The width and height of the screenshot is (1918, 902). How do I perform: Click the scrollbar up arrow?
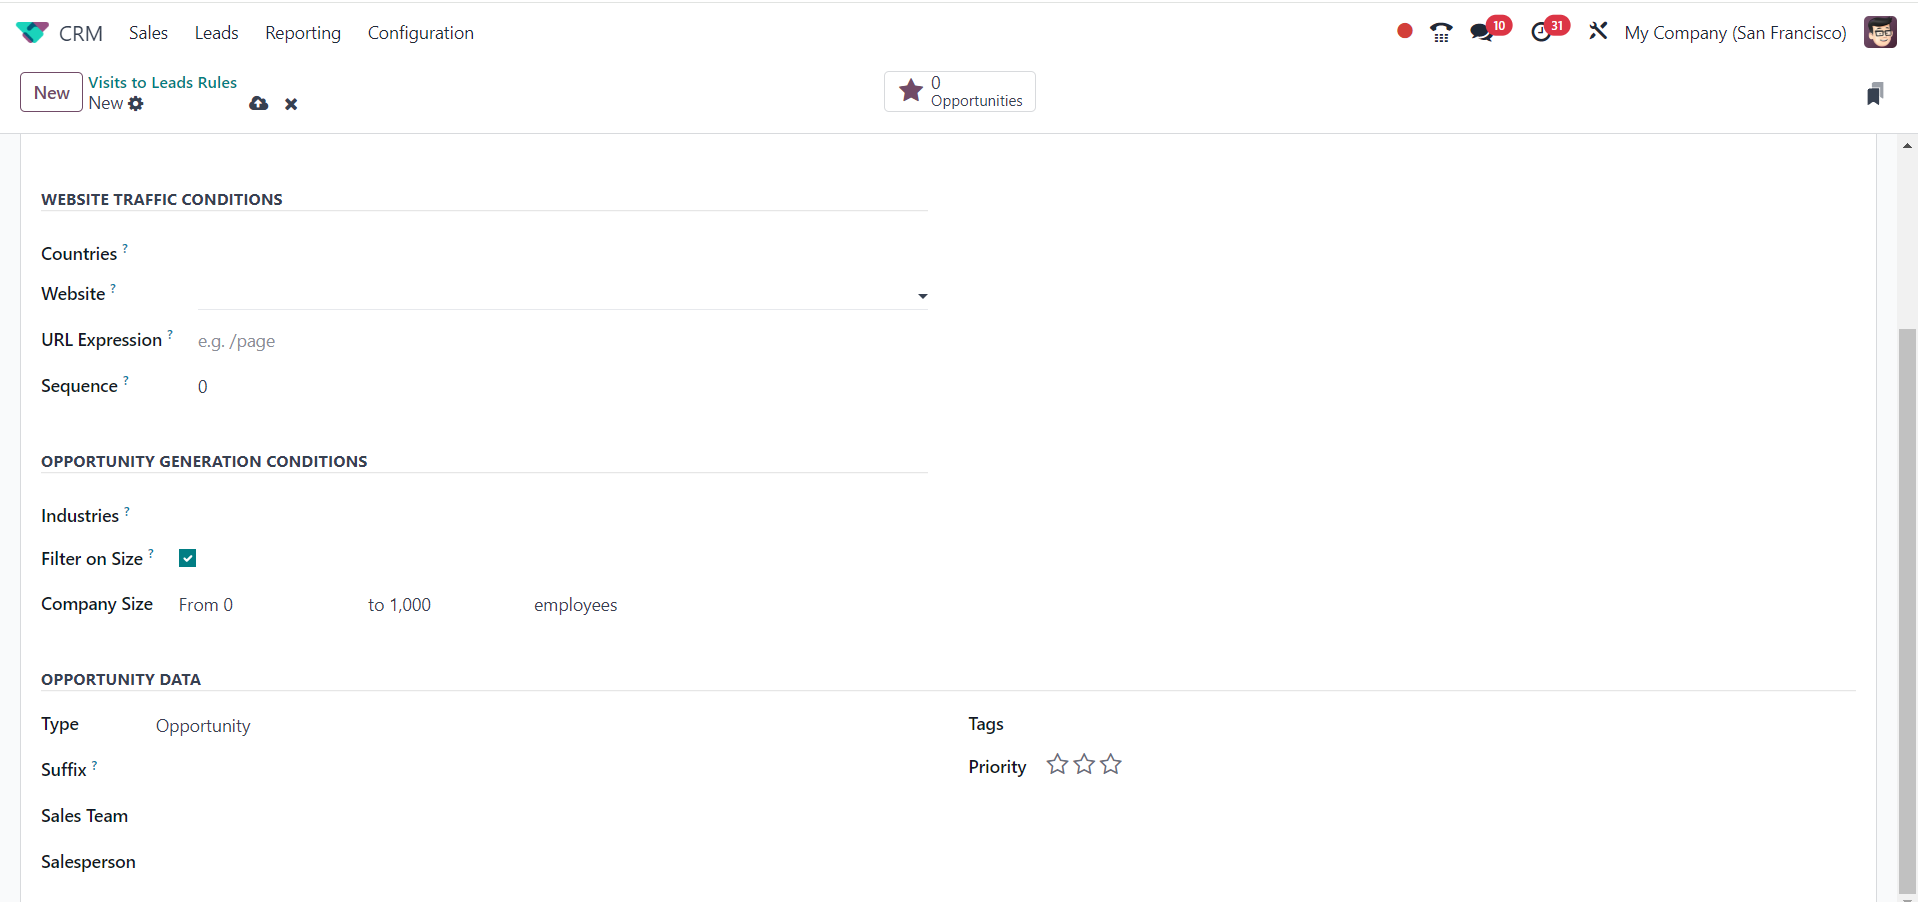(1908, 146)
